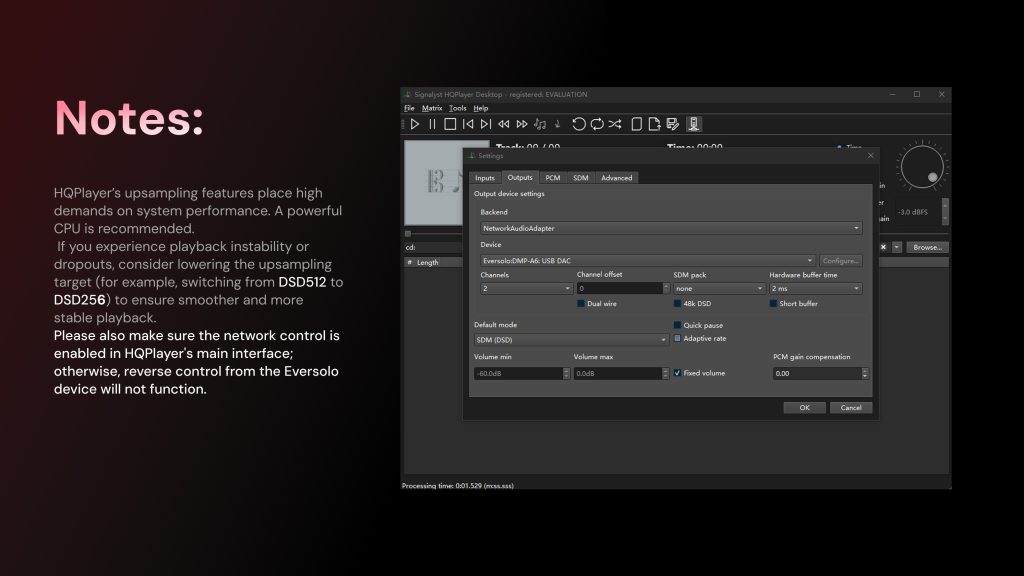Switch to the PCM tab
The height and width of the screenshot is (576, 1024).
point(552,178)
